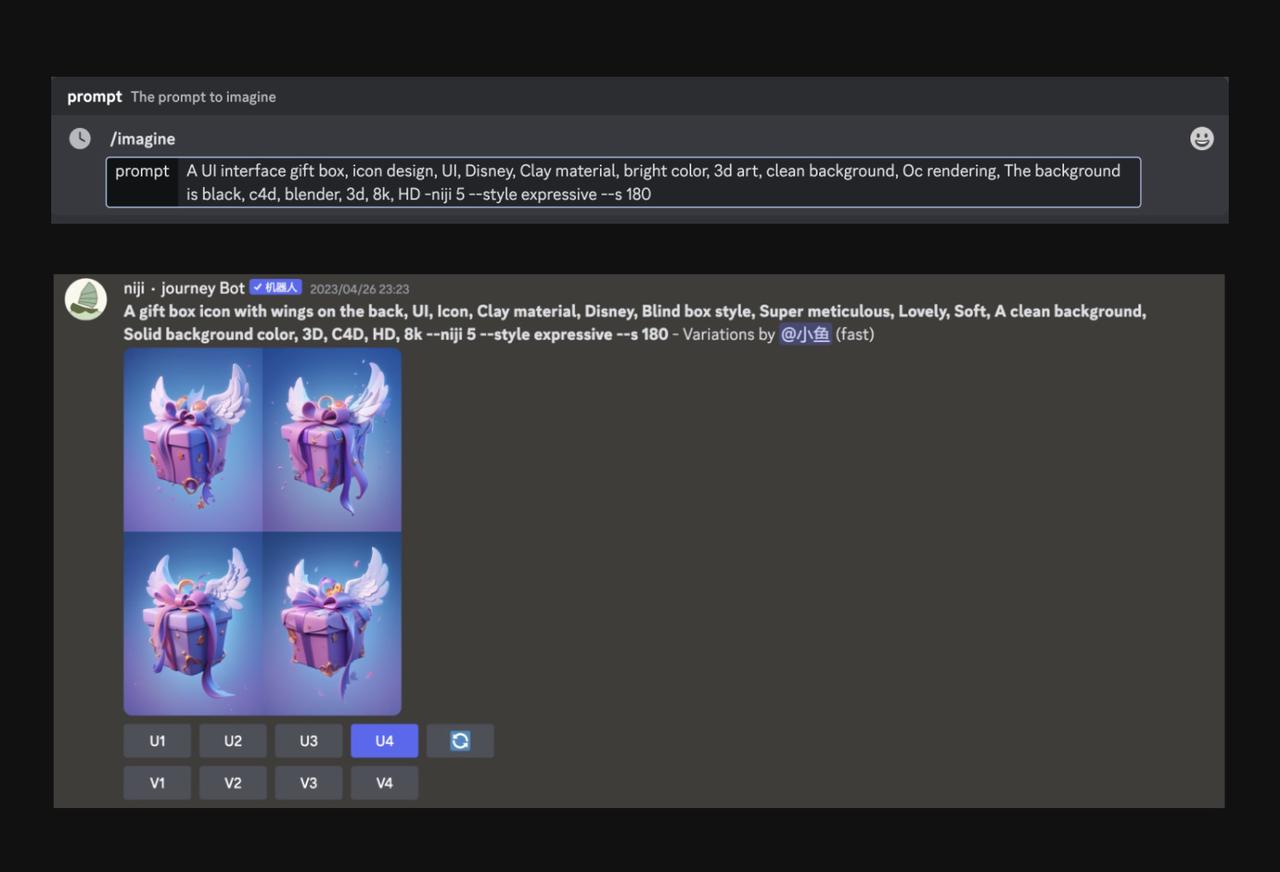Click the @小鱼 user mention
This screenshot has width=1280, height=872.
click(x=805, y=334)
